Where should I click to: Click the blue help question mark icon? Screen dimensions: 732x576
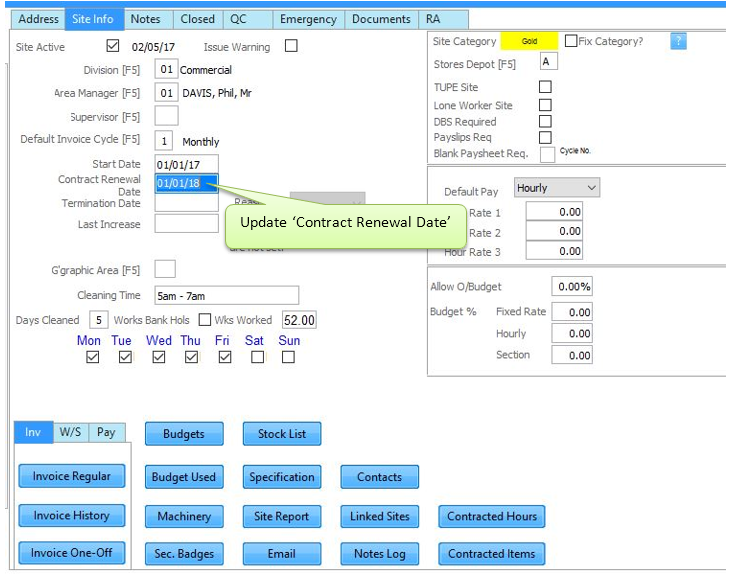pyautogui.click(x=678, y=41)
